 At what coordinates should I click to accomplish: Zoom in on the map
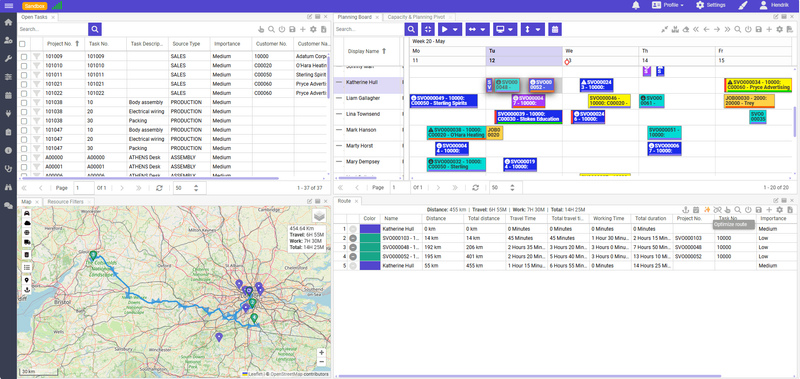pyautogui.click(x=321, y=352)
